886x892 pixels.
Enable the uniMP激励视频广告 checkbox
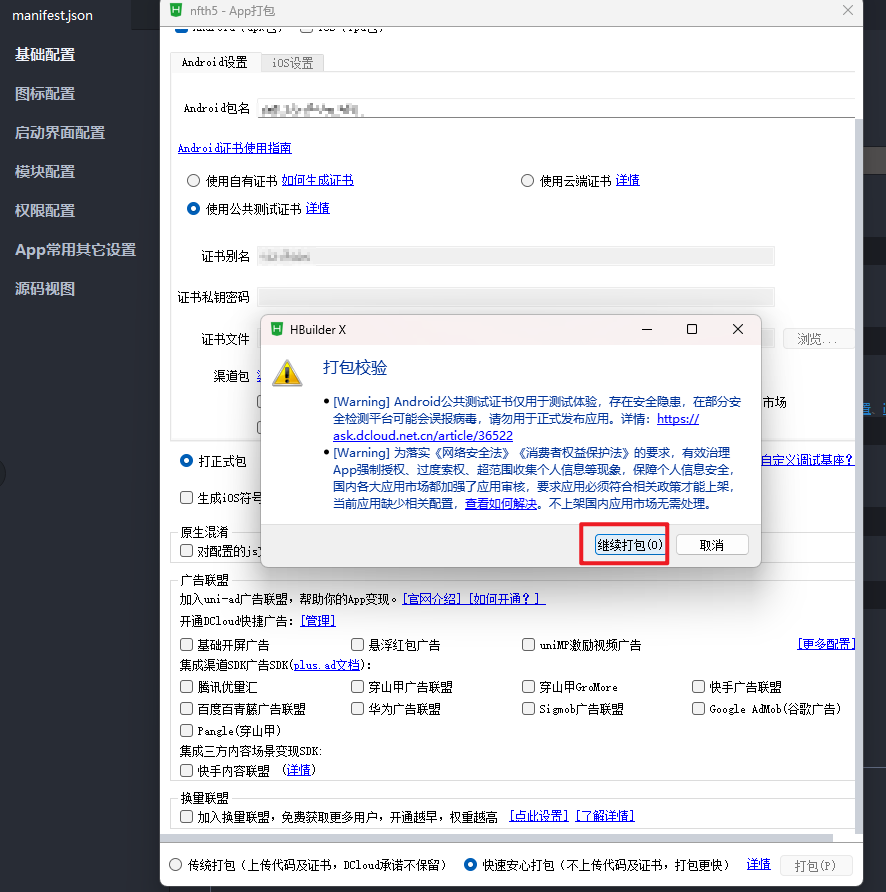pyautogui.click(x=529, y=645)
